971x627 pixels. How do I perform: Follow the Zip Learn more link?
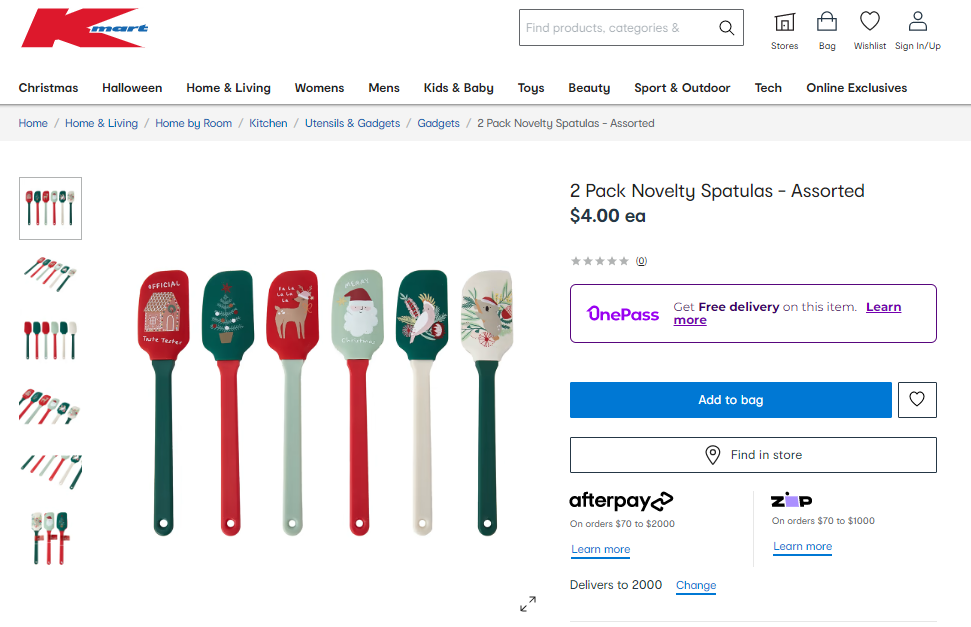click(802, 546)
